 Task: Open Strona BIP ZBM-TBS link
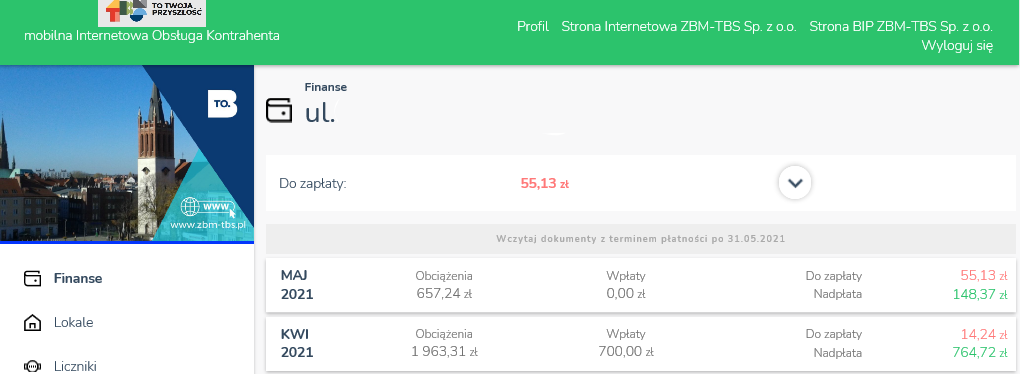point(901,27)
